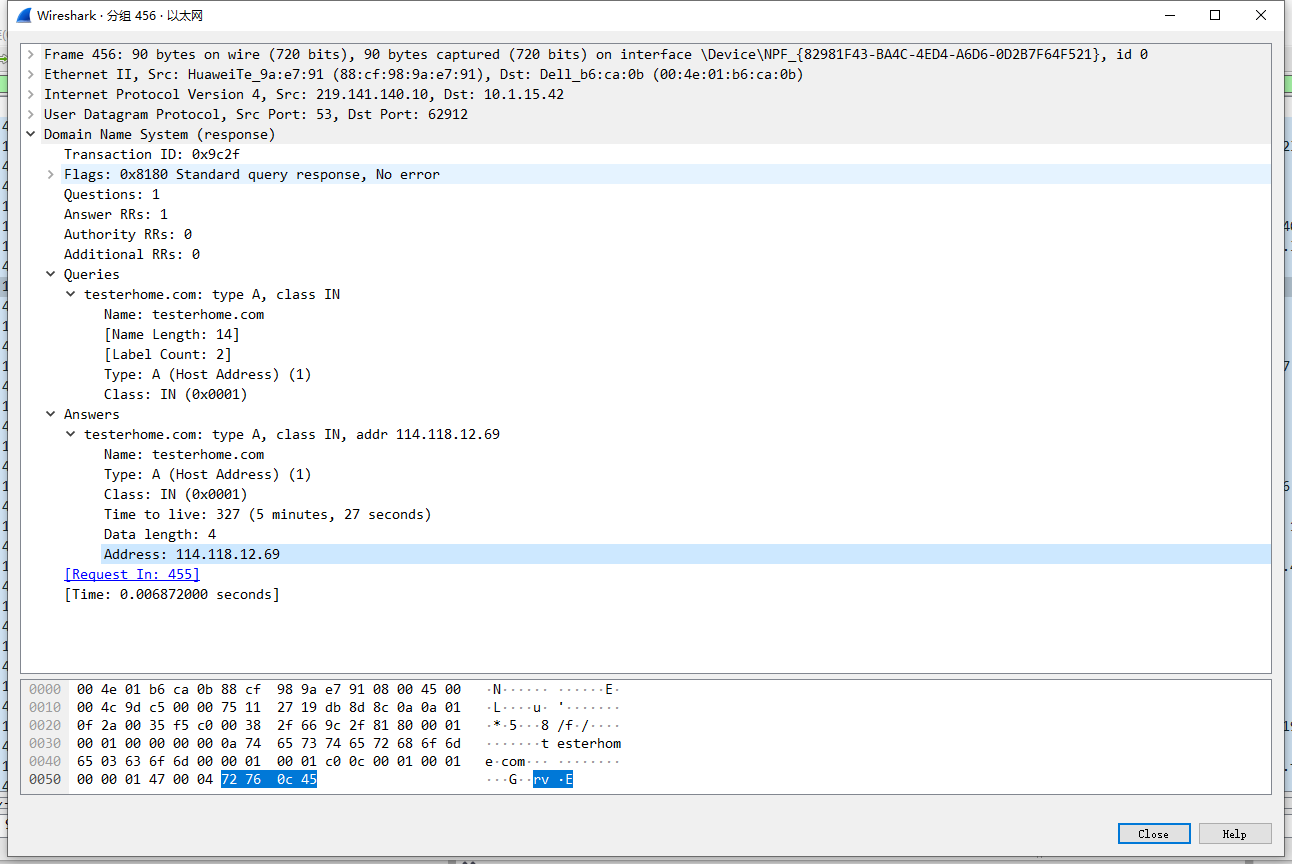Screen dimensions: 1292x864
Task: Expand the Internet Protocol Version 4 section
Action: pyautogui.click(x=31, y=94)
